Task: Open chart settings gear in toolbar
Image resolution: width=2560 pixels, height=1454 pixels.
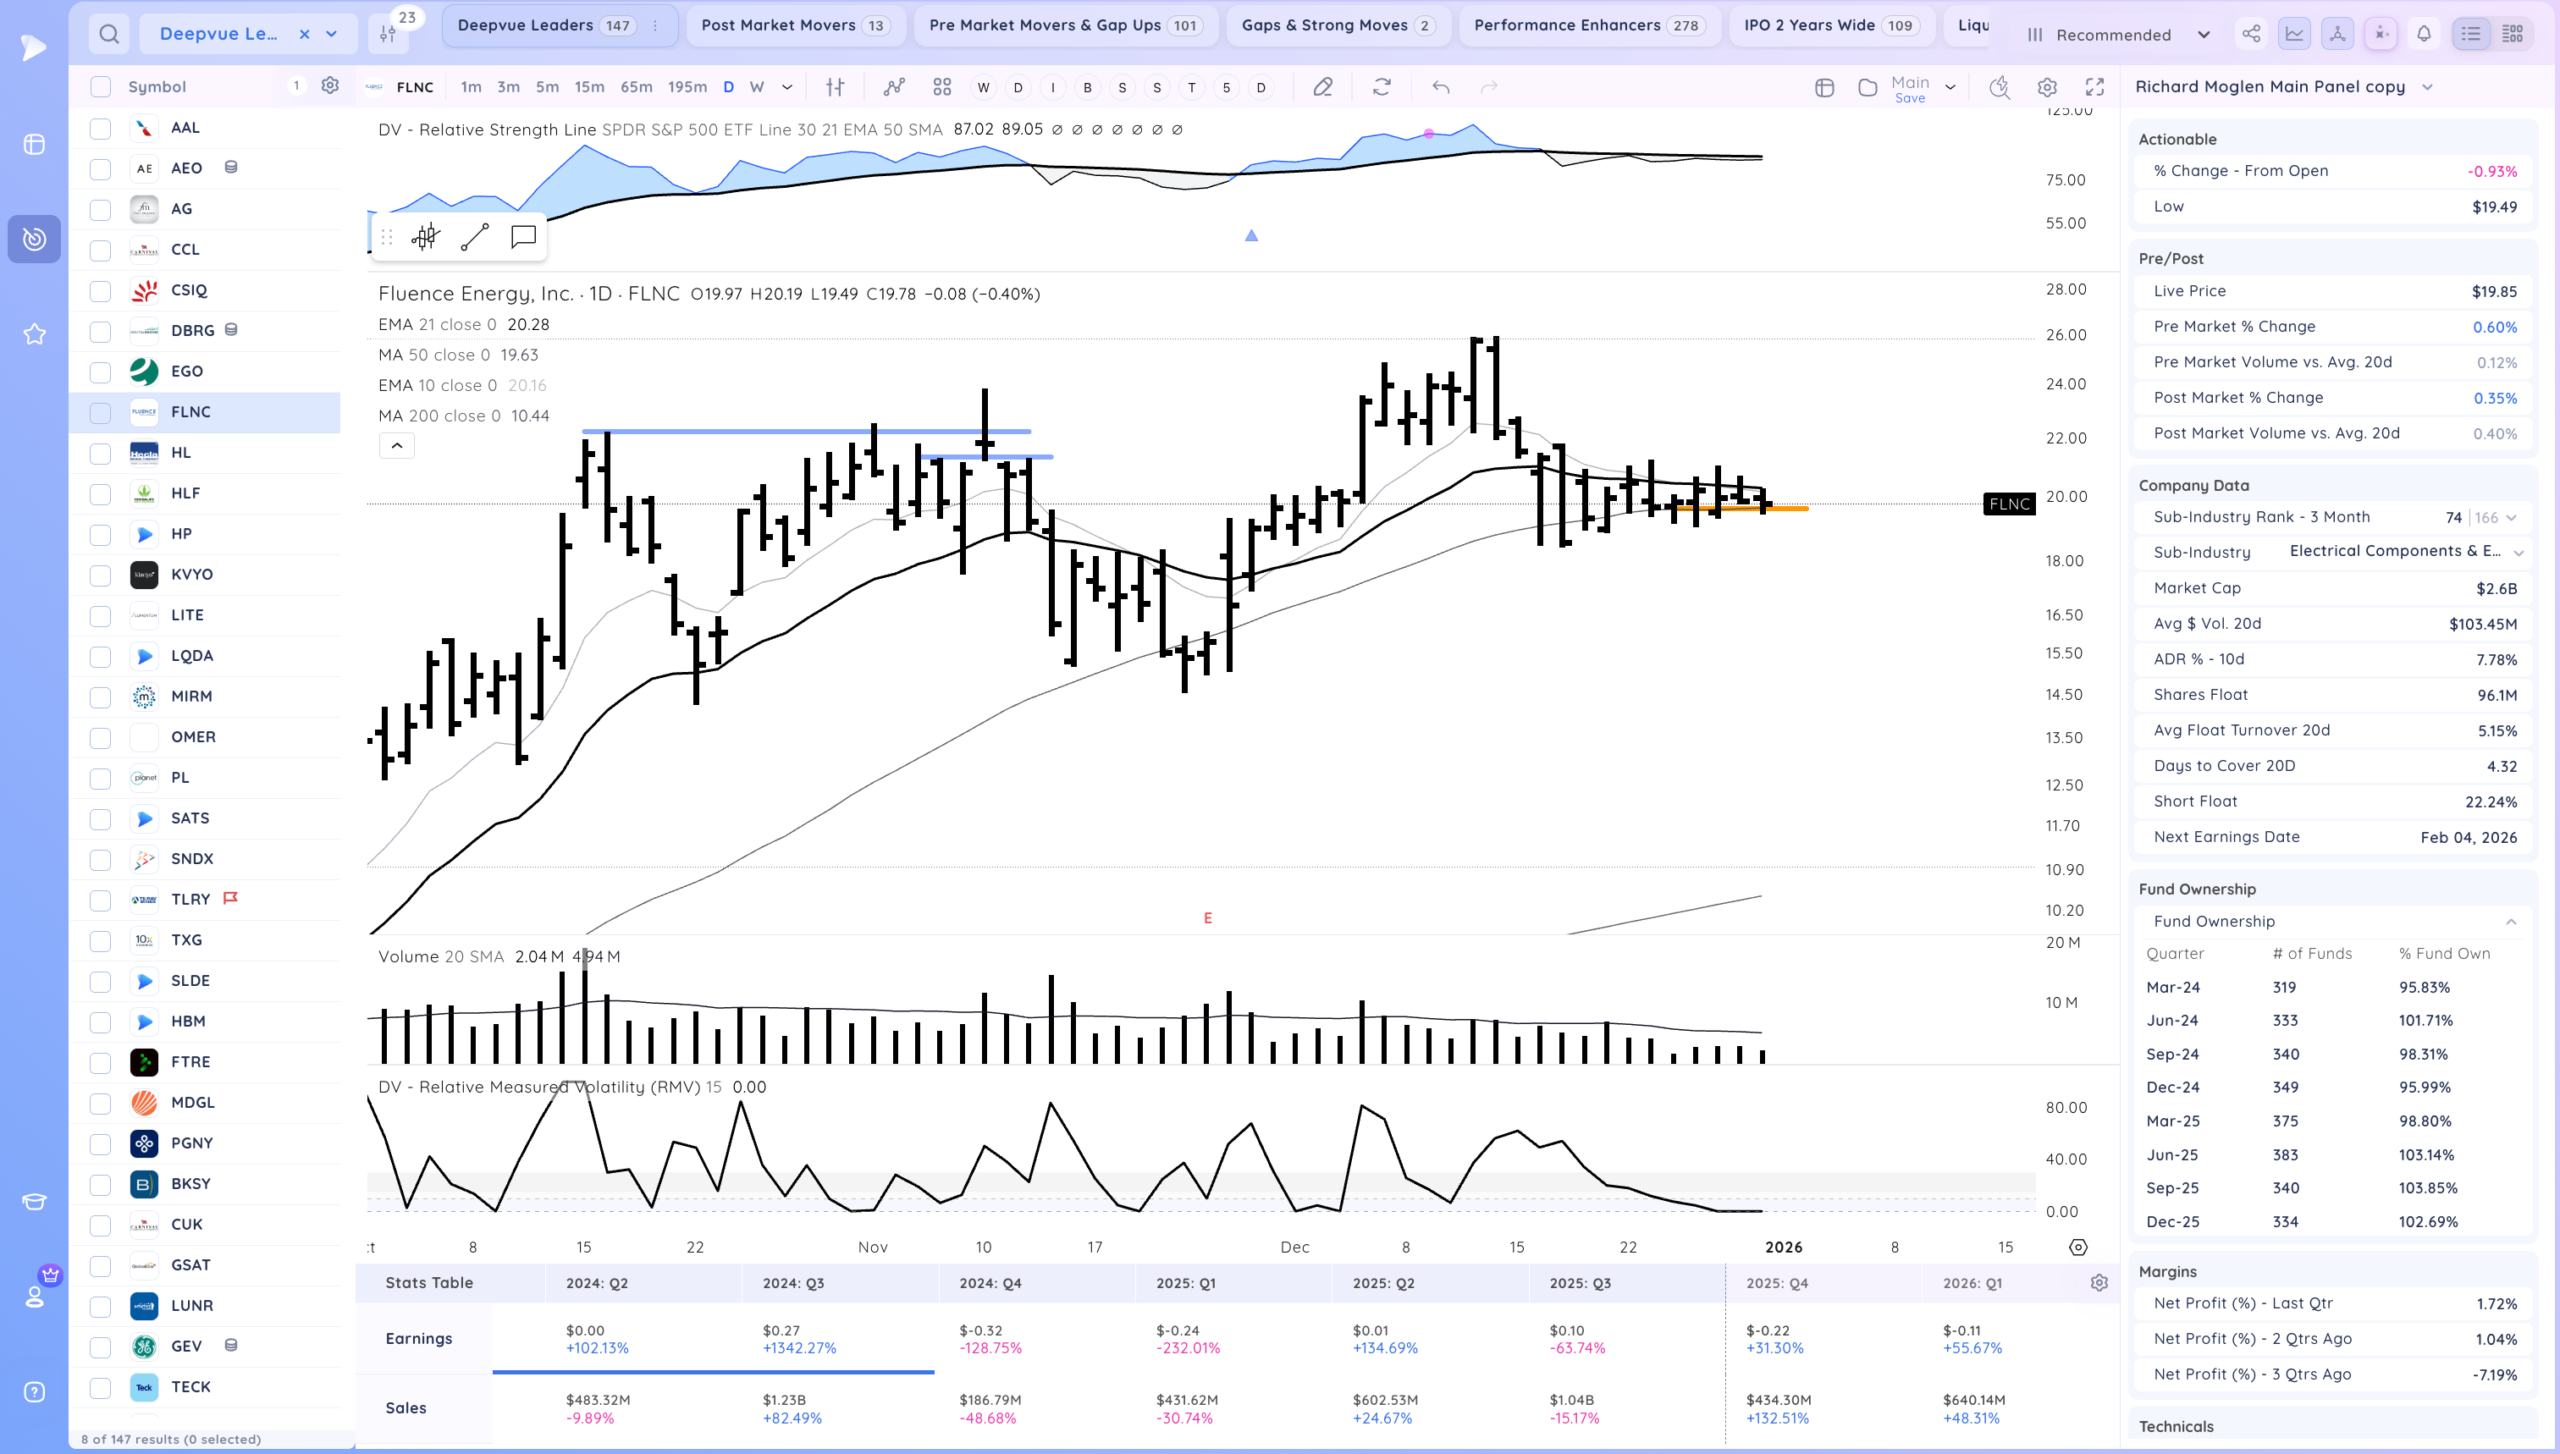Action: coord(2047,87)
